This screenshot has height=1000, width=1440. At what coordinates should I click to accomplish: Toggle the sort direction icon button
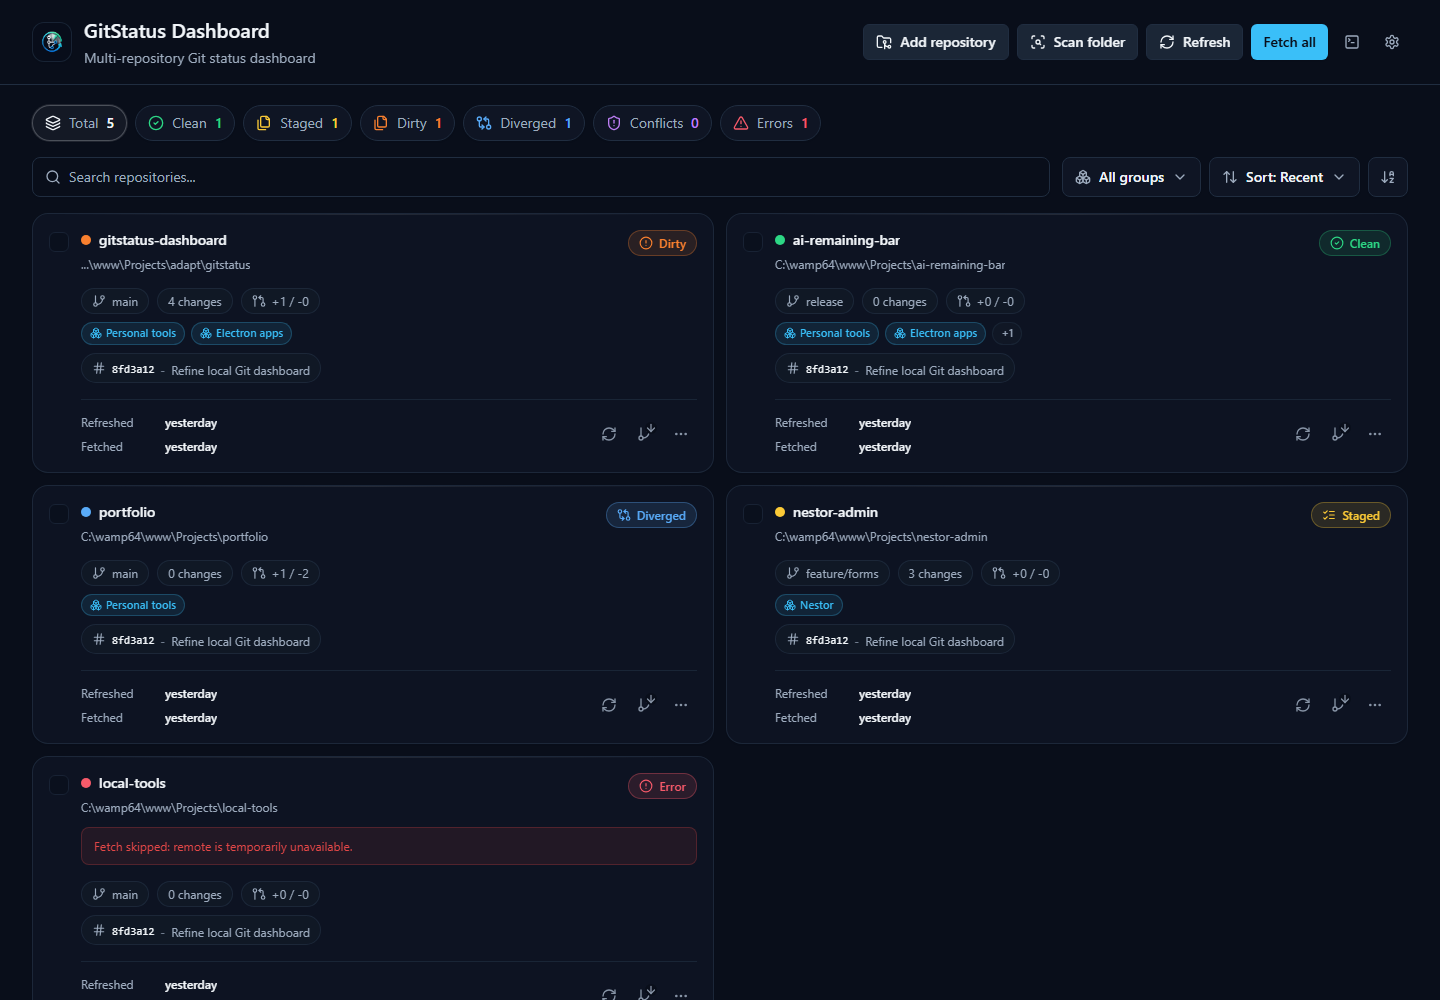[1388, 177]
